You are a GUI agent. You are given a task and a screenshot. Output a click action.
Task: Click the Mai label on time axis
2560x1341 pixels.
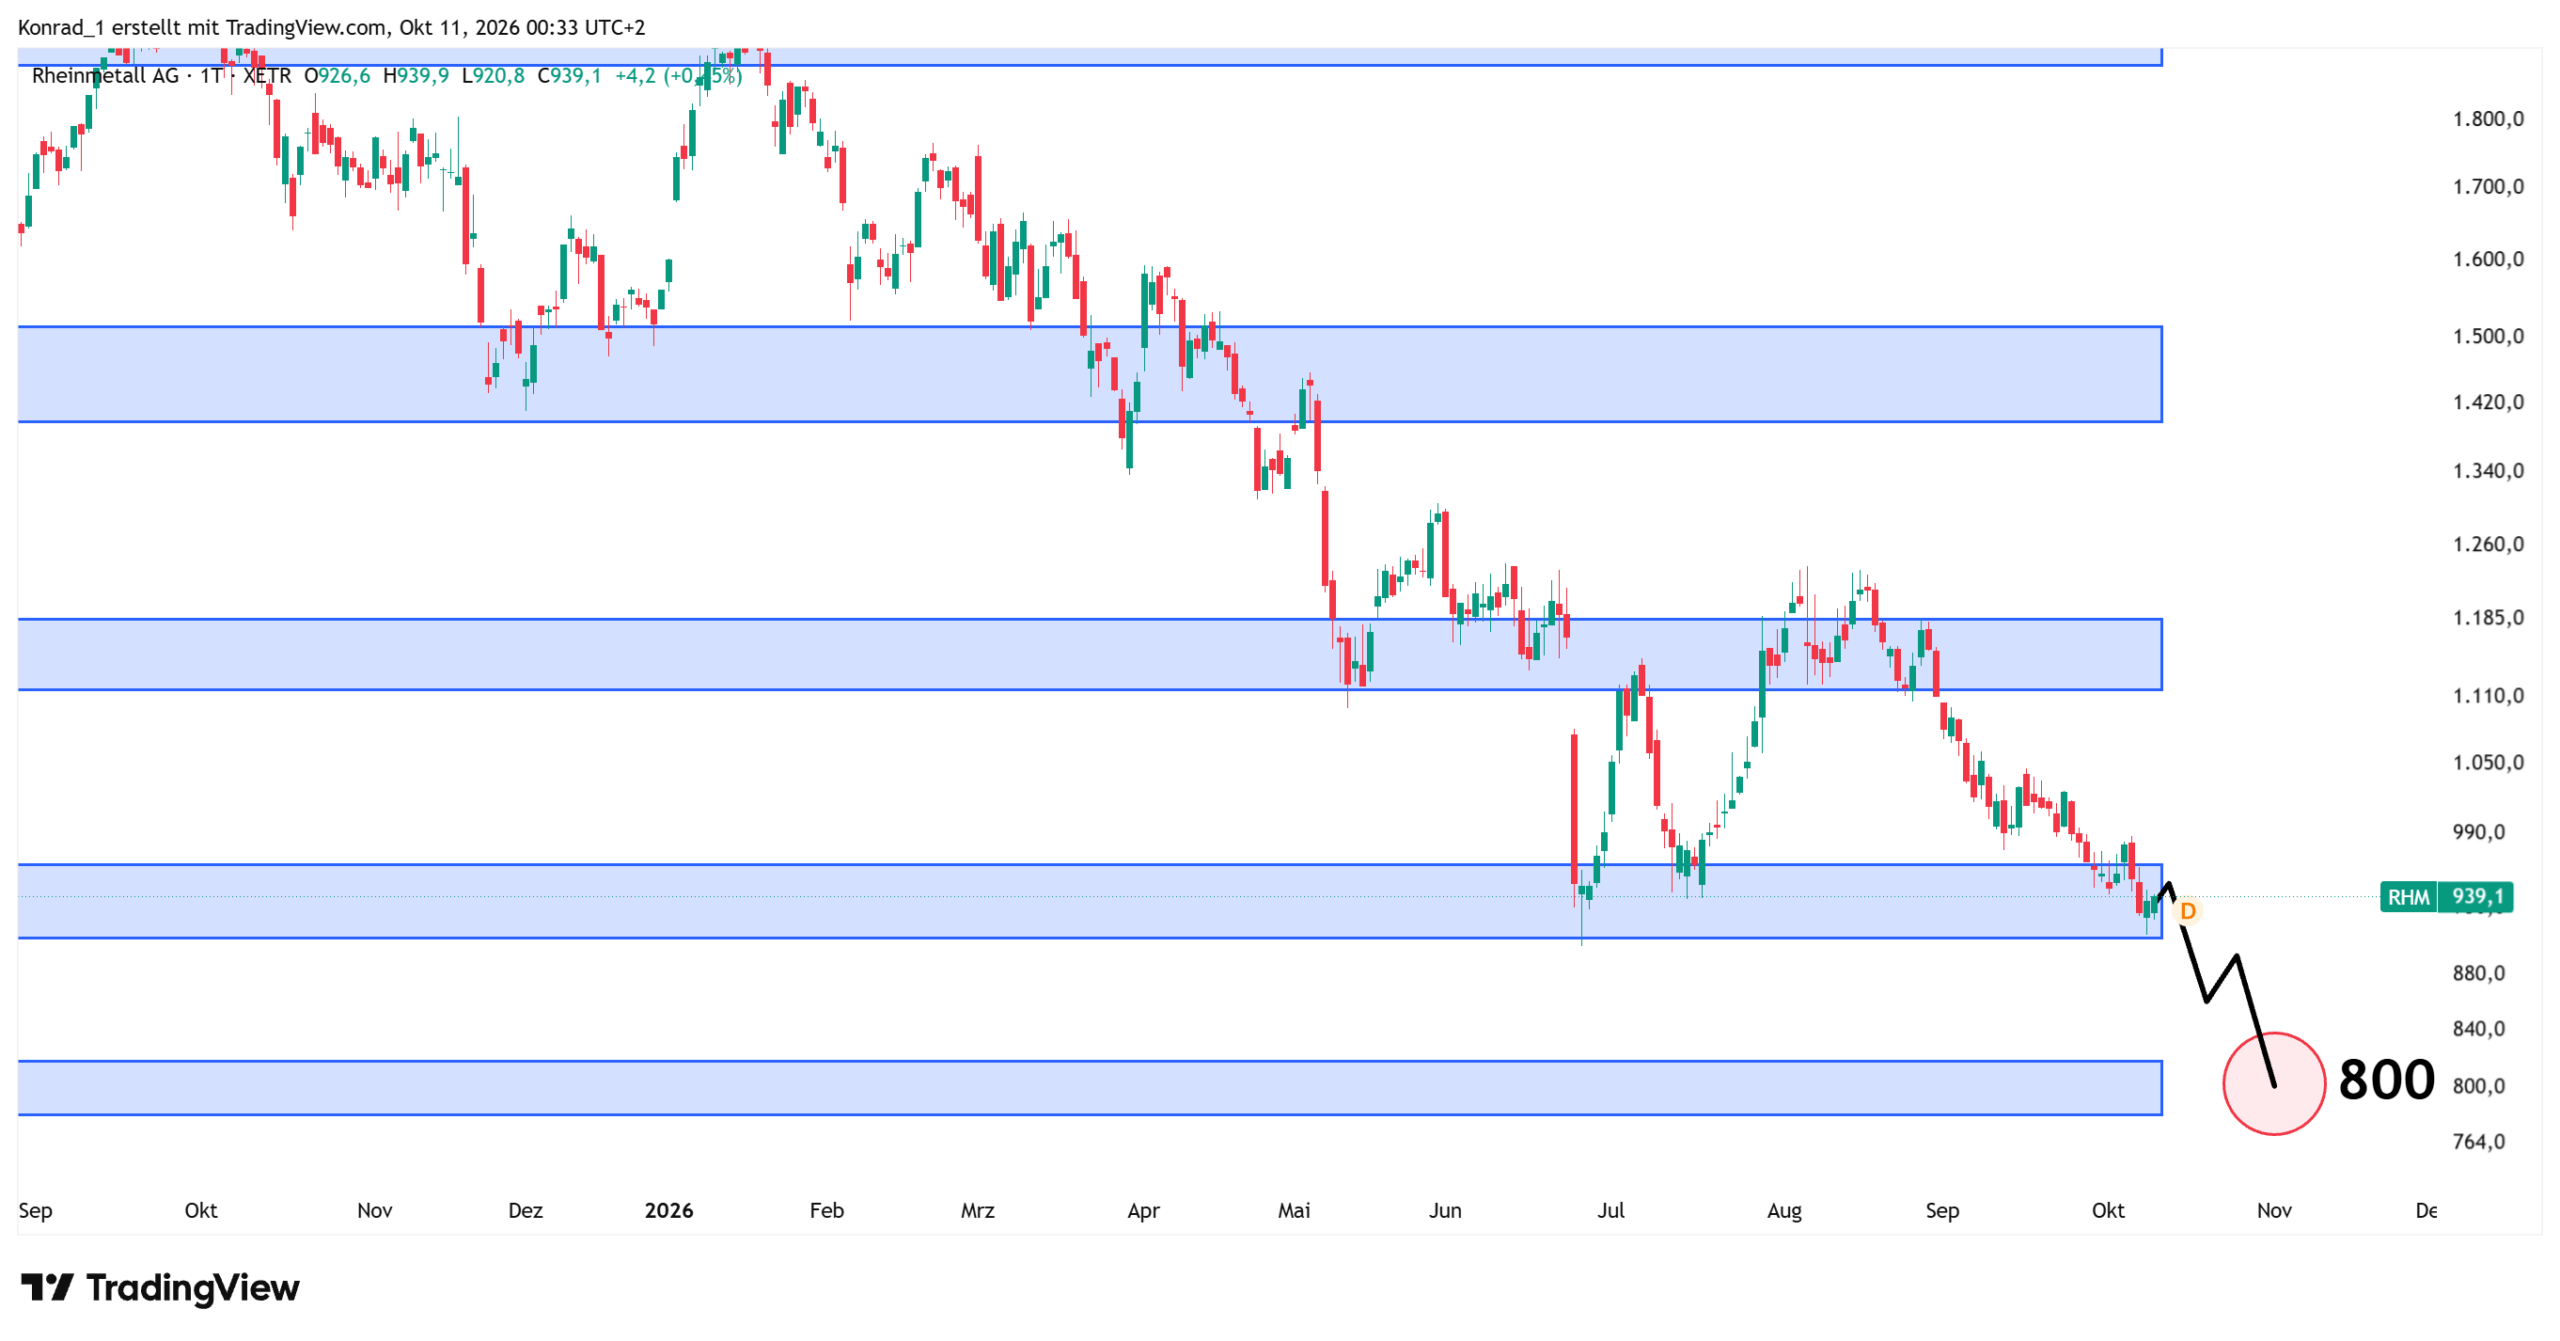[x=1294, y=1211]
